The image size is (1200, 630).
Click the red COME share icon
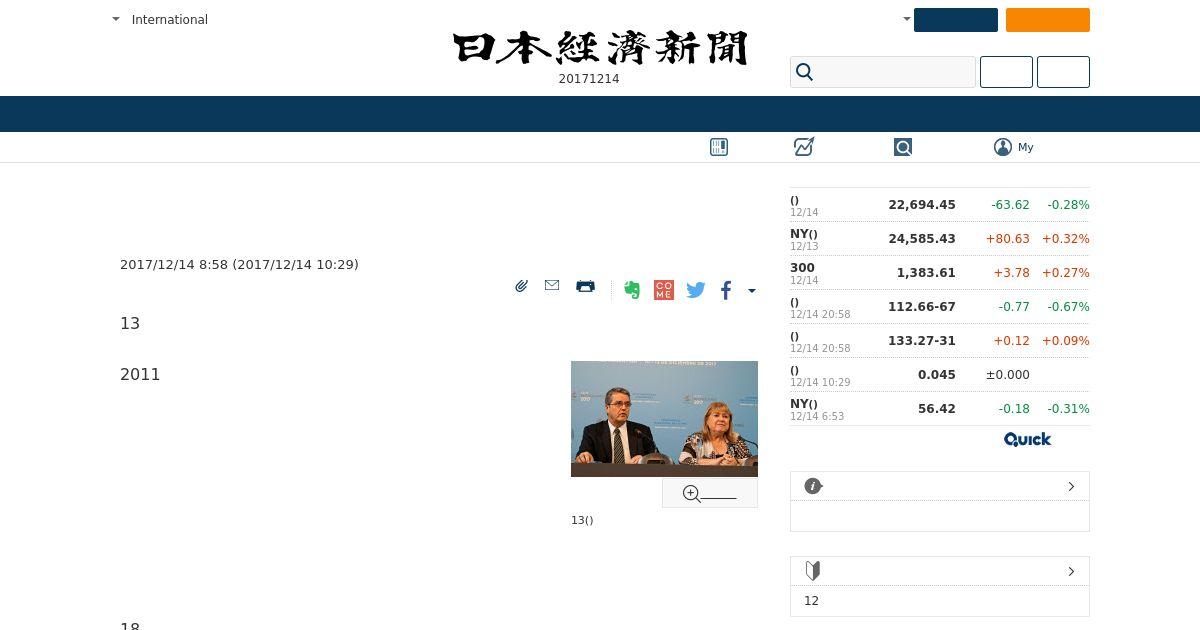[x=664, y=290]
